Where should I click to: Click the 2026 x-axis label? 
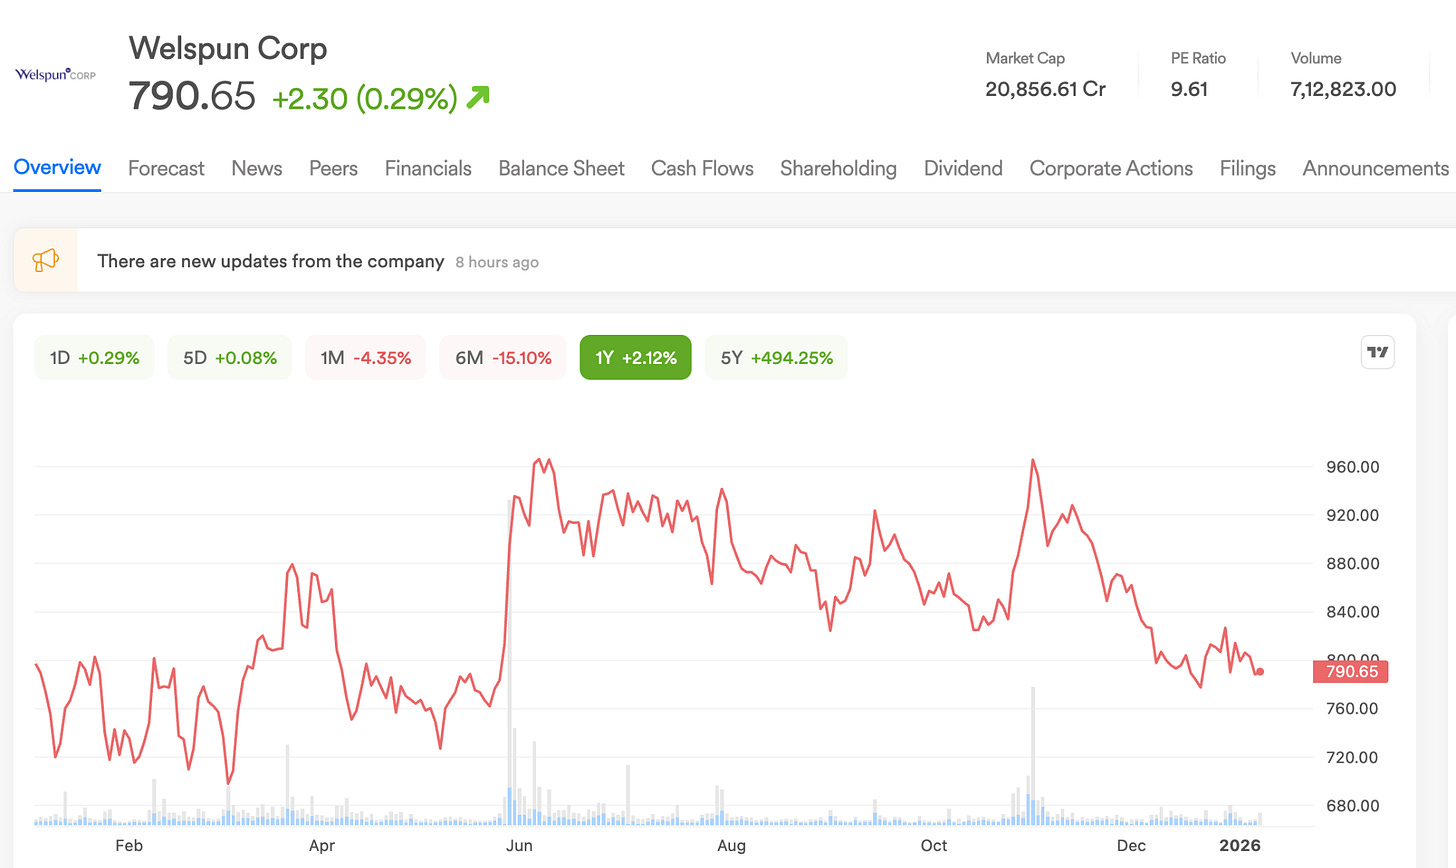(1240, 845)
